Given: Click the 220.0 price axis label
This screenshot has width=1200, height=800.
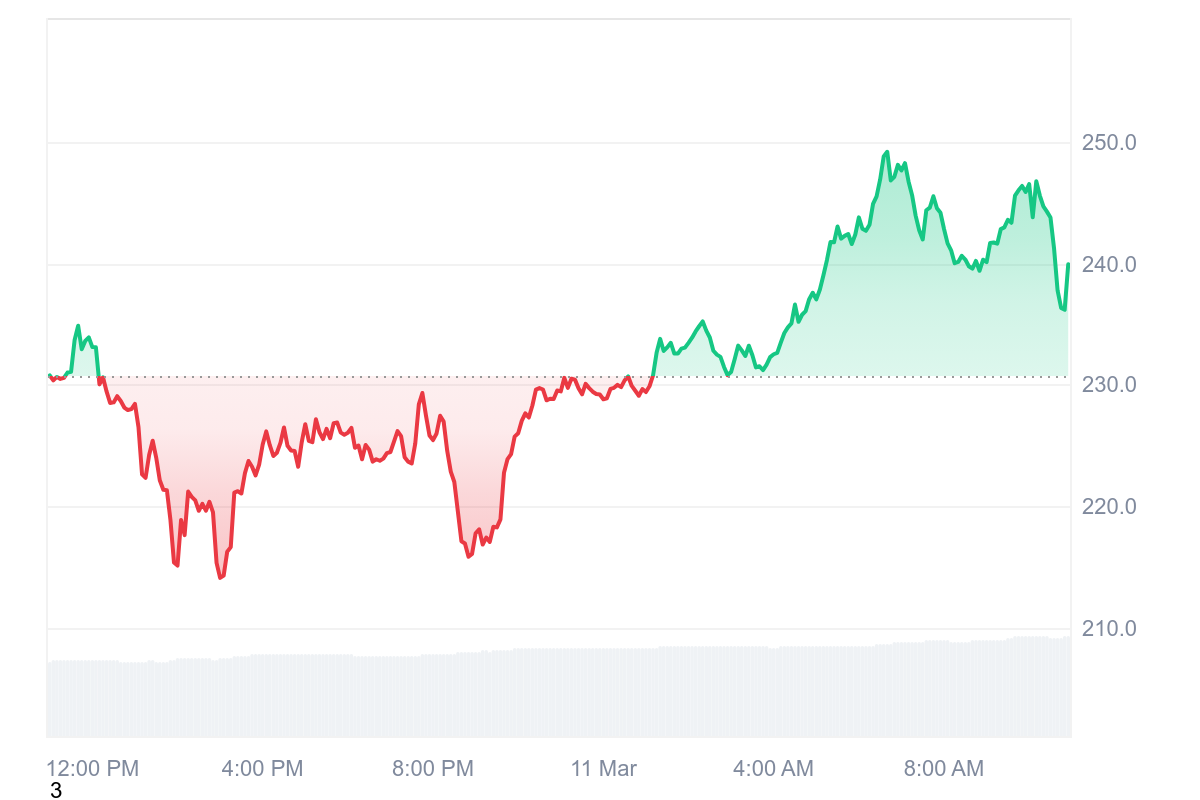Looking at the screenshot, I should (x=1109, y=507).
